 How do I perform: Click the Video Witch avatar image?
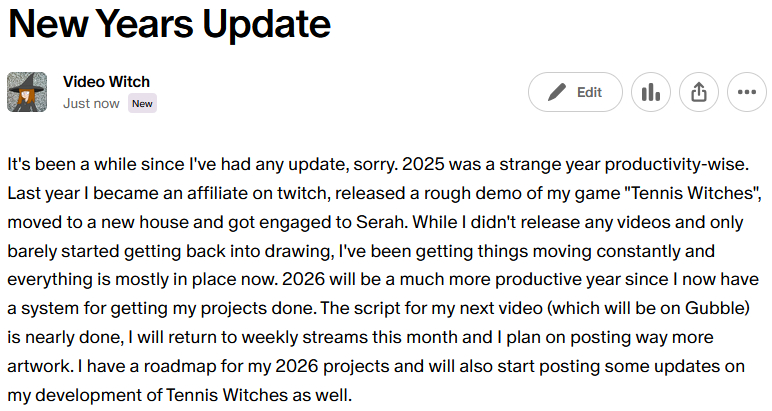click(x=27, y=92)
